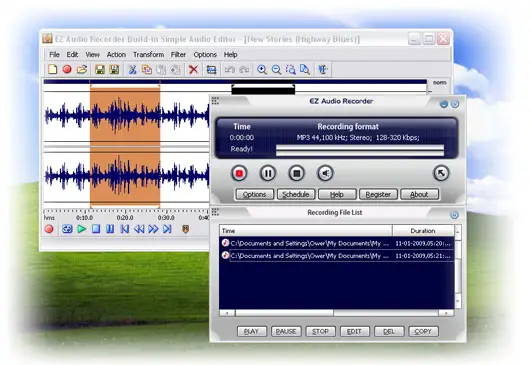Click the Open folder icon in editor toolbar
The width and height of the screenshot is (531, 365).
click(82, 69)
